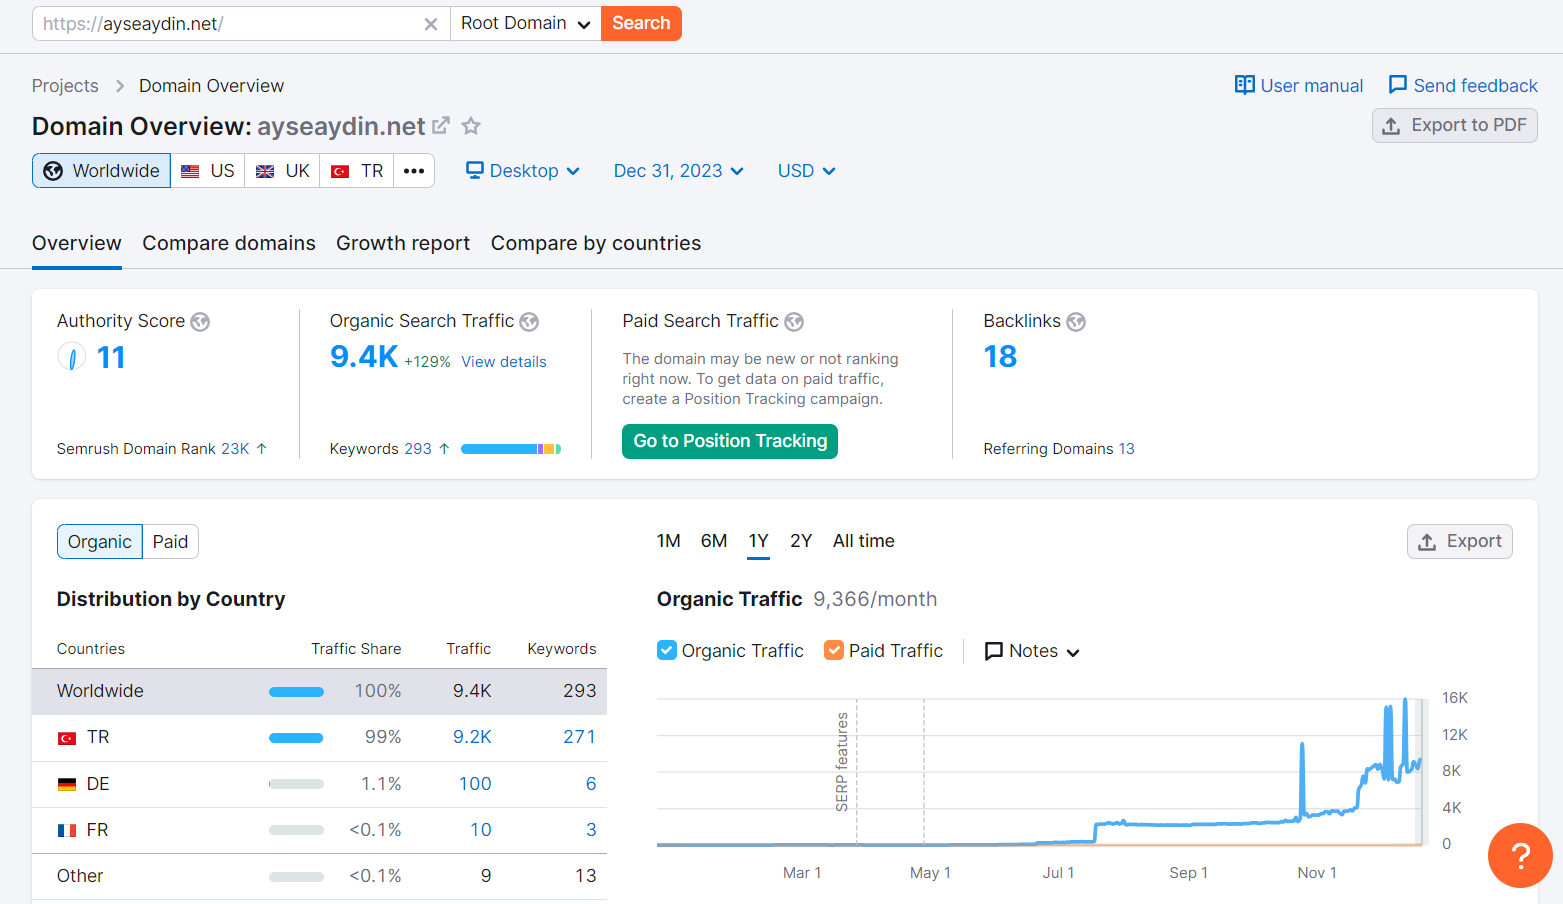
Task: Click the Backlinks globe icon
Action: tap(1076, 322)
